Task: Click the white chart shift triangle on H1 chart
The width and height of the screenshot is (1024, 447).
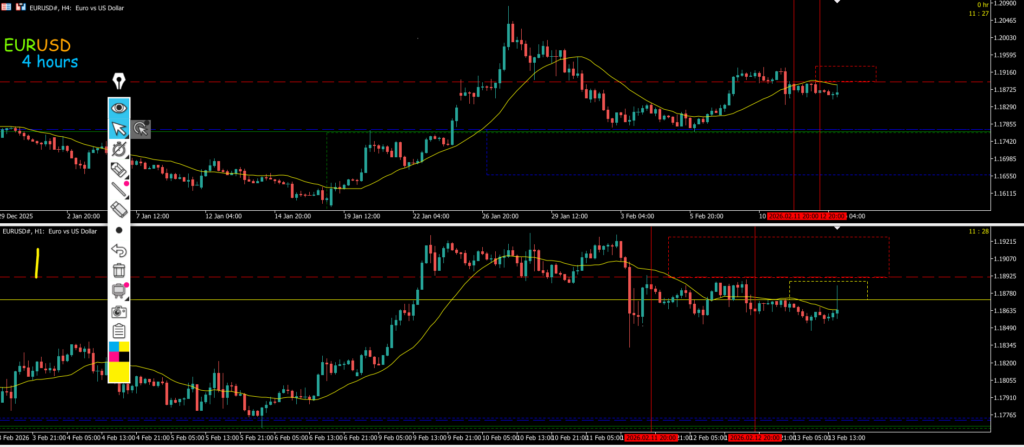Action: [838, 230]
